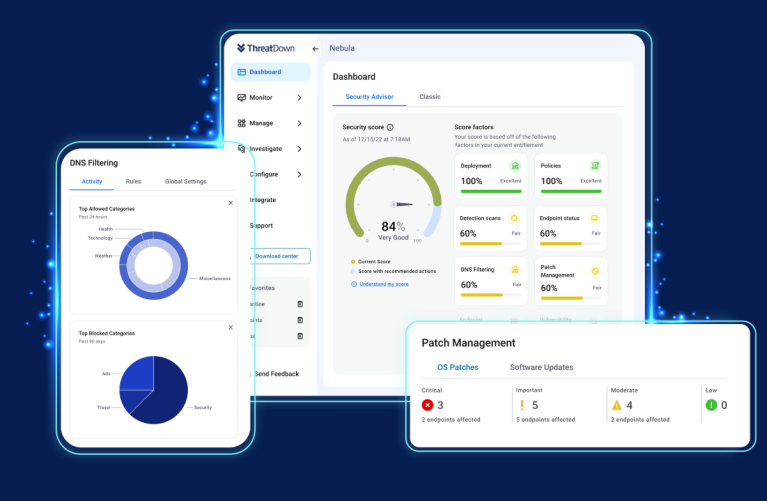Image resolution: width=767 pixels, height=501 pixels.
Task: Collapse sidebar with the back arrow
Action: tap(315, 48)
